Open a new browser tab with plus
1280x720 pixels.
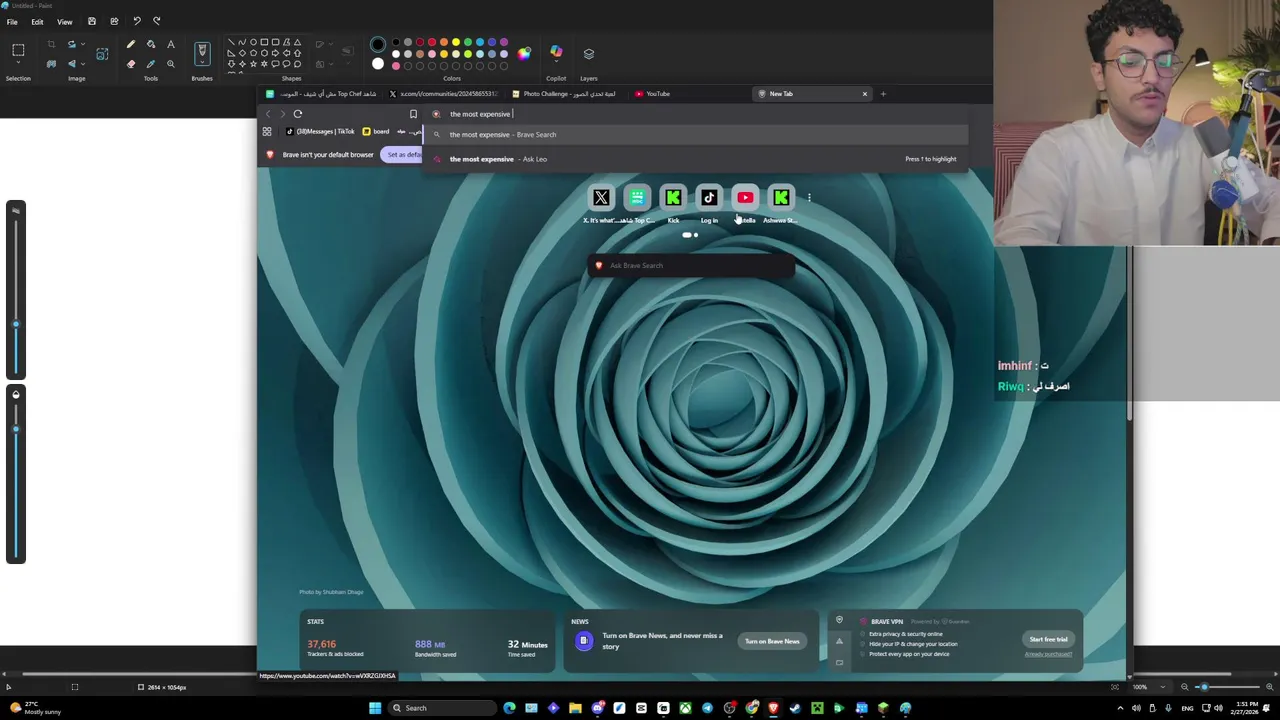(883, 94)
